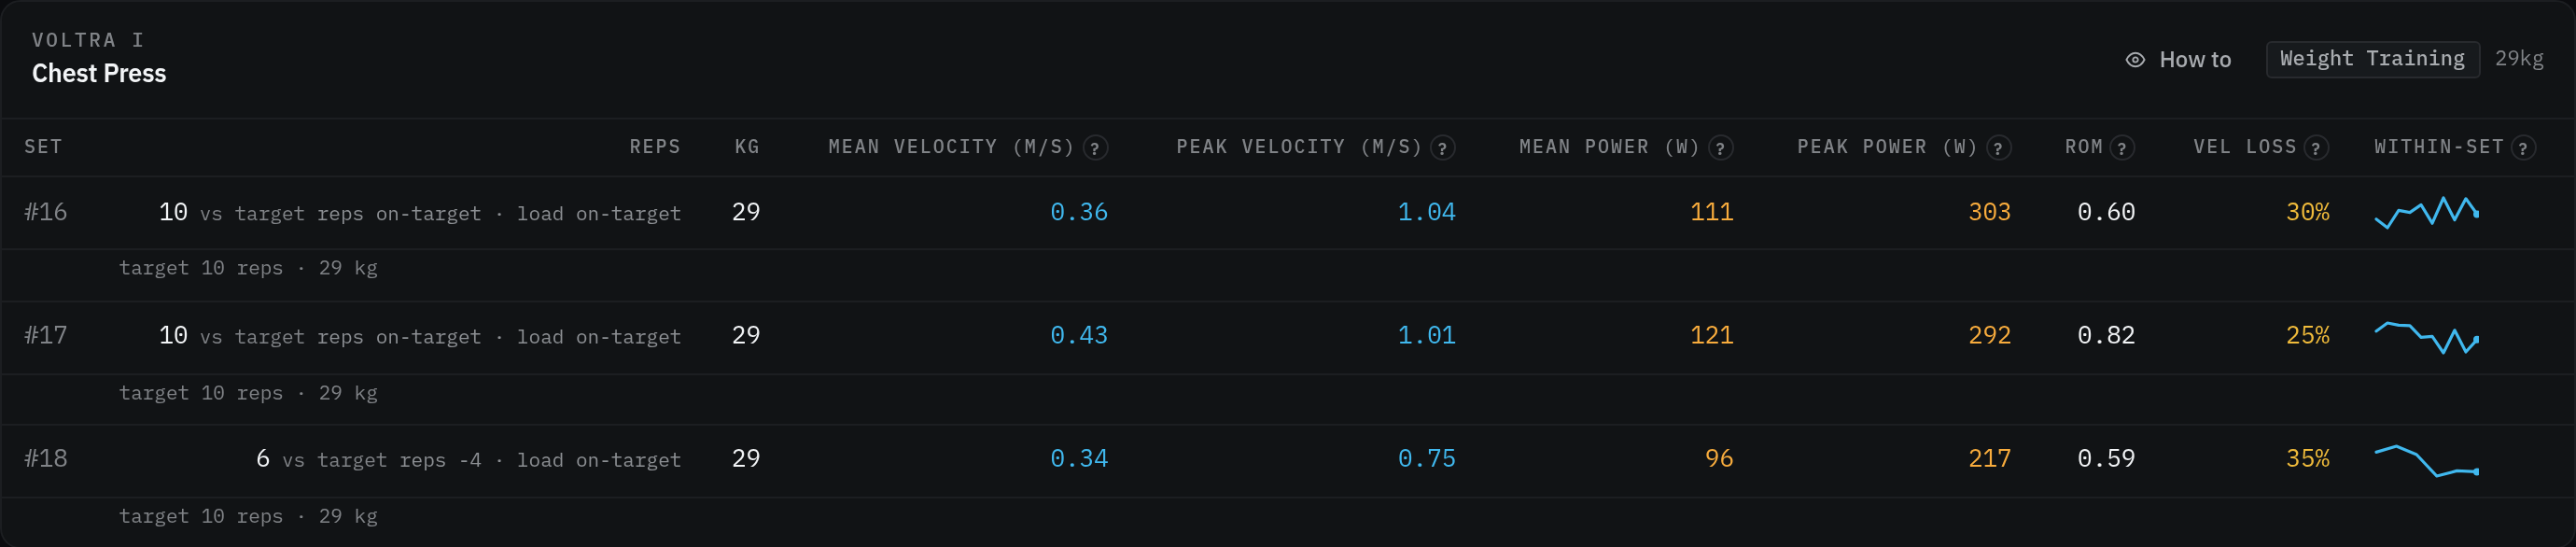Open the Mean Power help tooltip icon
This screenshot has height=547, width=2576.
point(1720,149)
